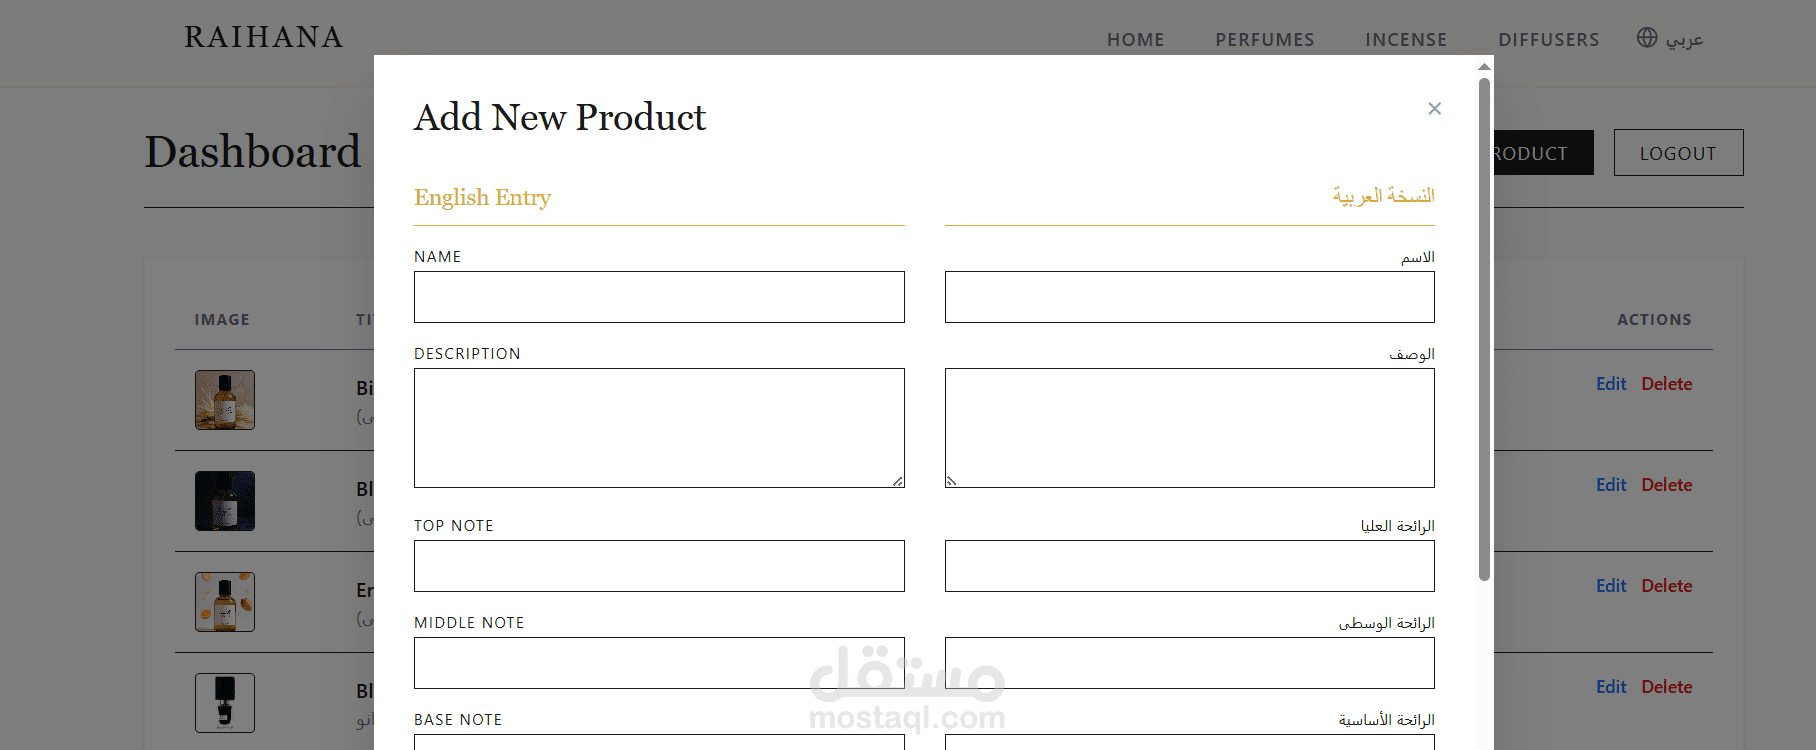Click the English description resize handle
The height and width of the screenshot is (750, 1816).
(x=898, y=481)
